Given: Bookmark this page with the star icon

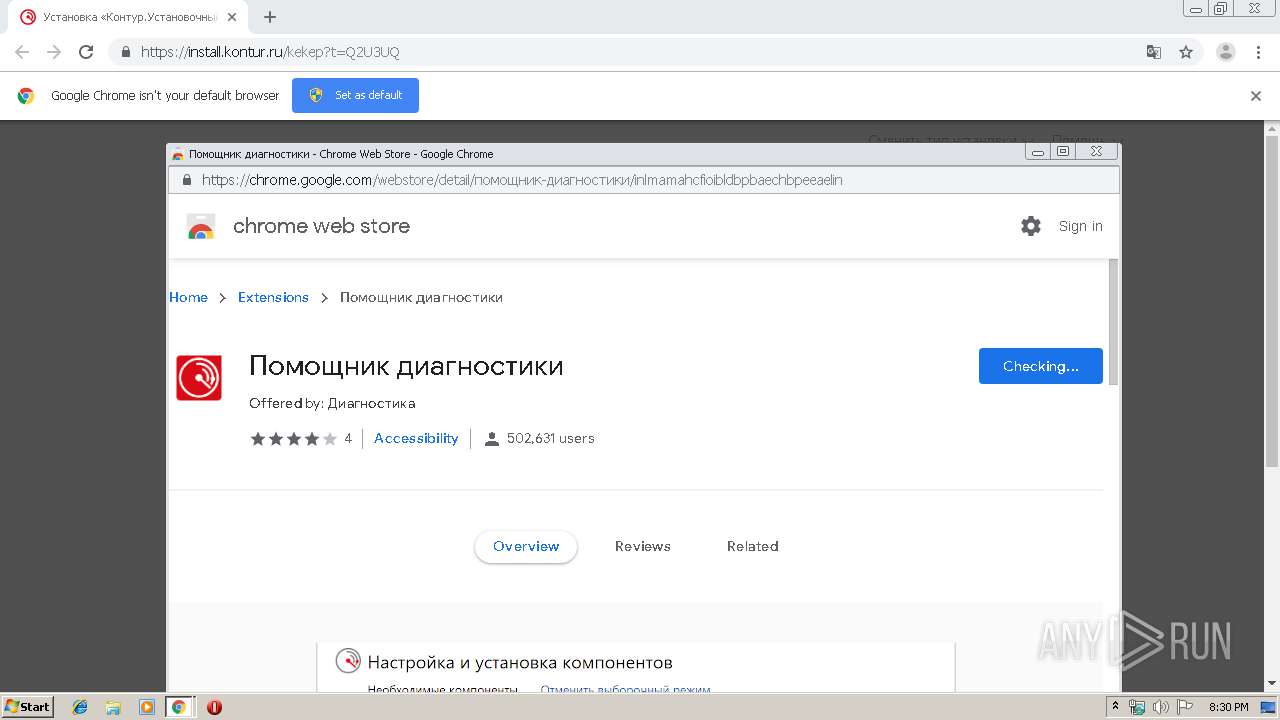Looking at the screenshot, I should (1186, 52).
